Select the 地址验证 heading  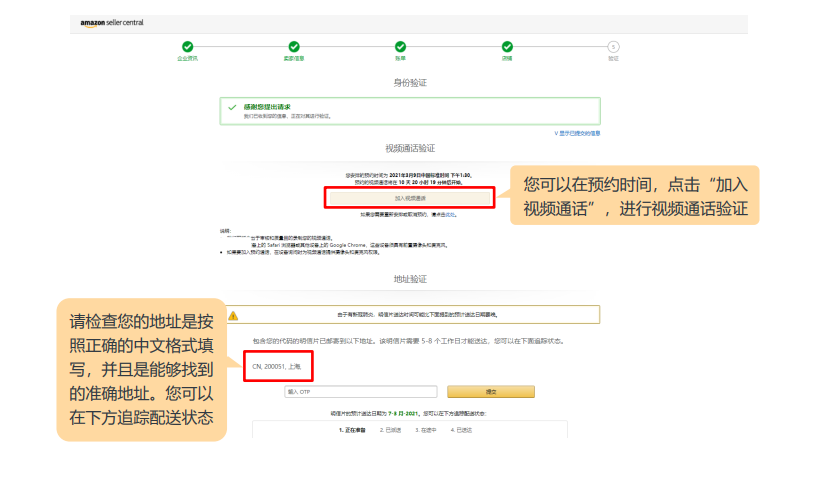tap(410, 279)
